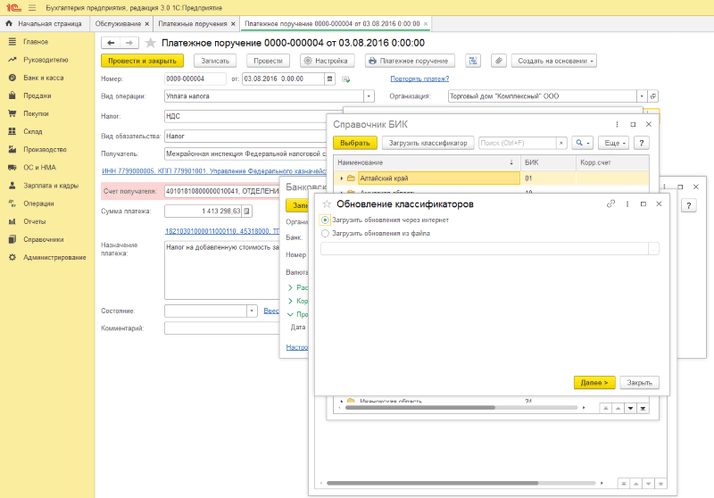The image size is (714, 498).
Task: Open the calendar picker next to date
Action: coord(328,78)
